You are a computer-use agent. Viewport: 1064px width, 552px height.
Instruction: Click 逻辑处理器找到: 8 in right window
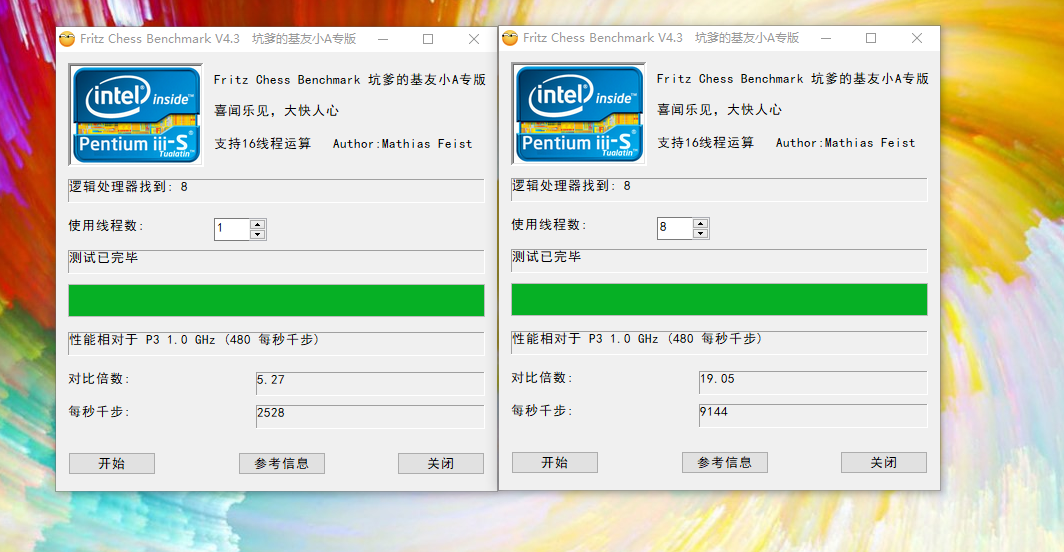pos(719,189)
